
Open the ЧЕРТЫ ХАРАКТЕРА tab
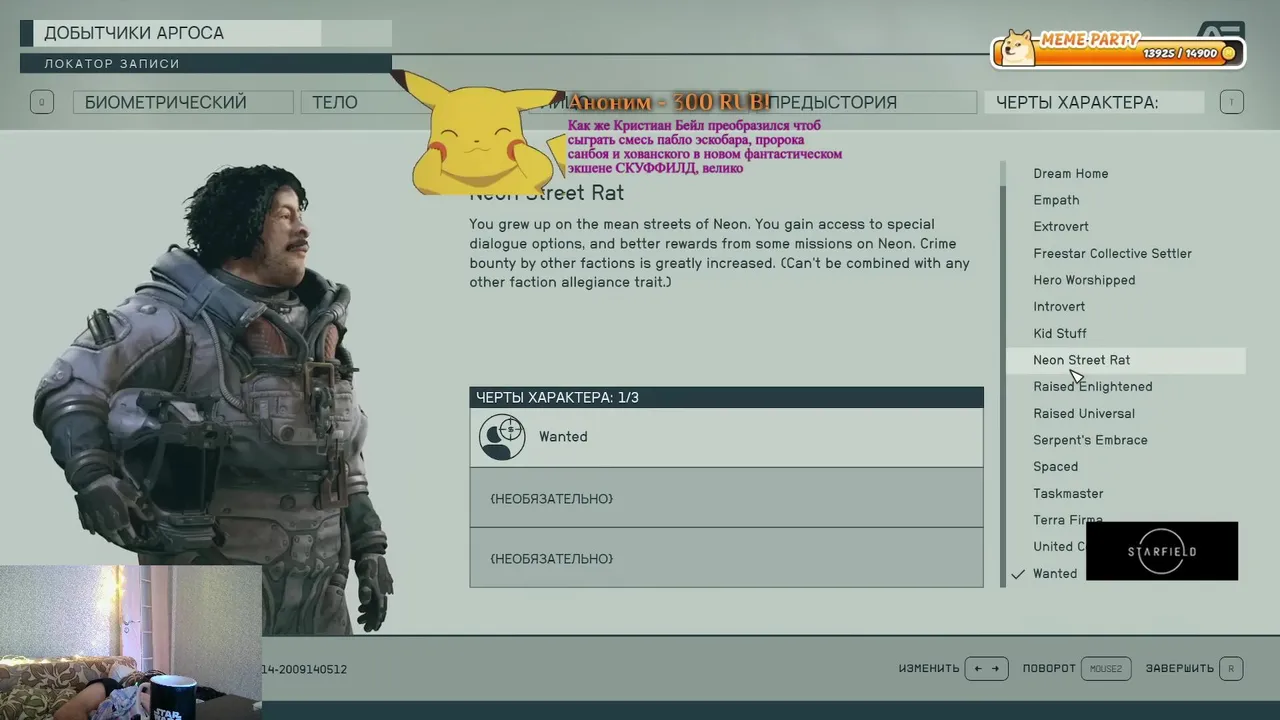1094,102
